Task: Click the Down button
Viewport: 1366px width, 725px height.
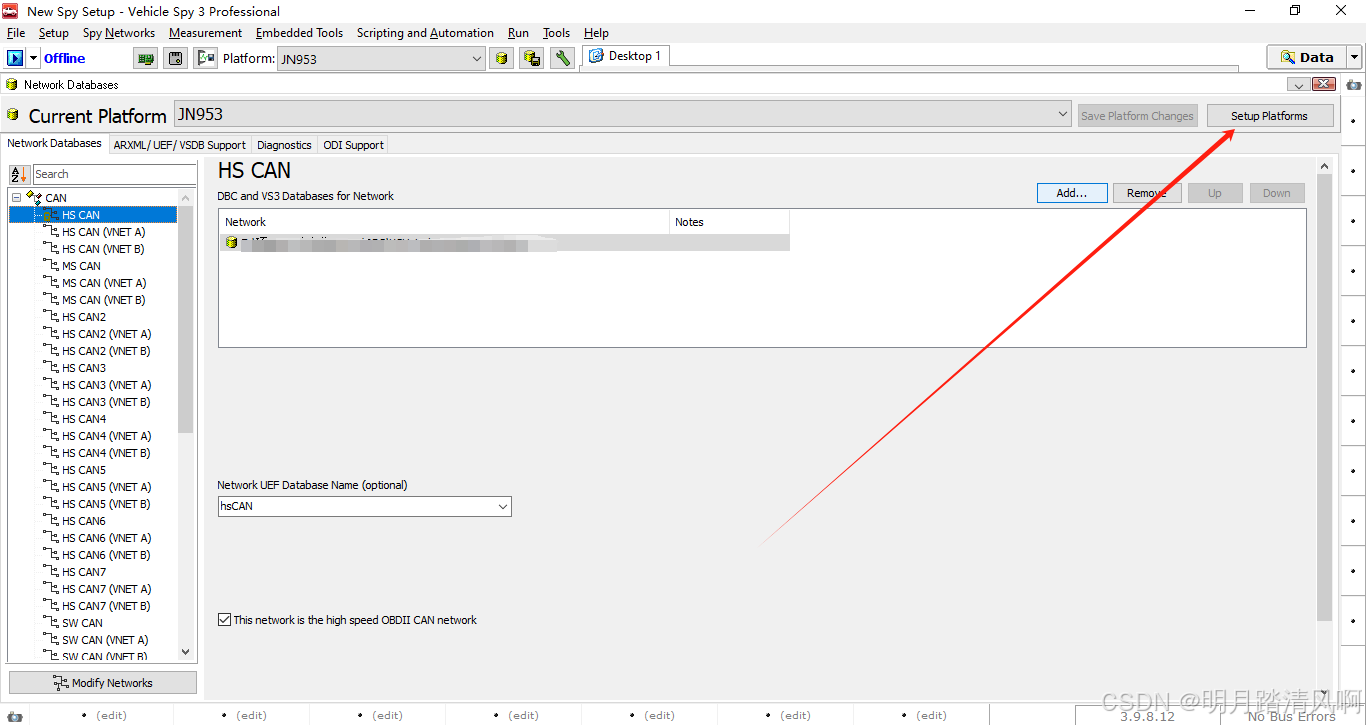Action: click(1277, 193)
